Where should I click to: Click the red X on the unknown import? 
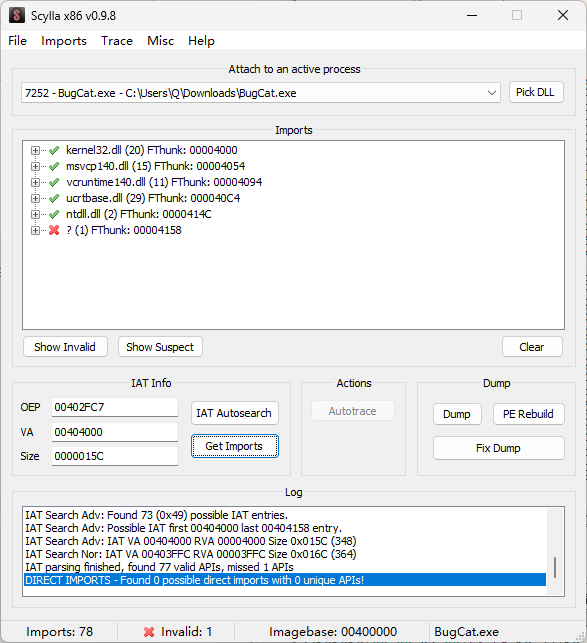coord(54,230)
